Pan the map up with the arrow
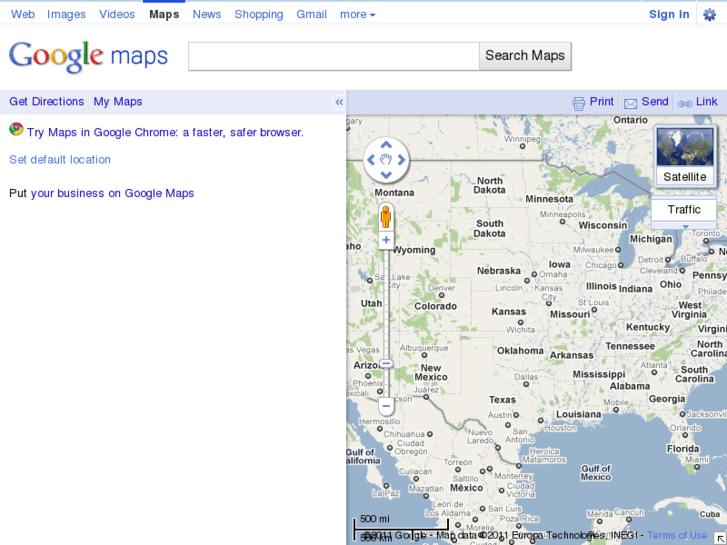The image size is (727, 545). pyautogui.click(x=386, y=145)
